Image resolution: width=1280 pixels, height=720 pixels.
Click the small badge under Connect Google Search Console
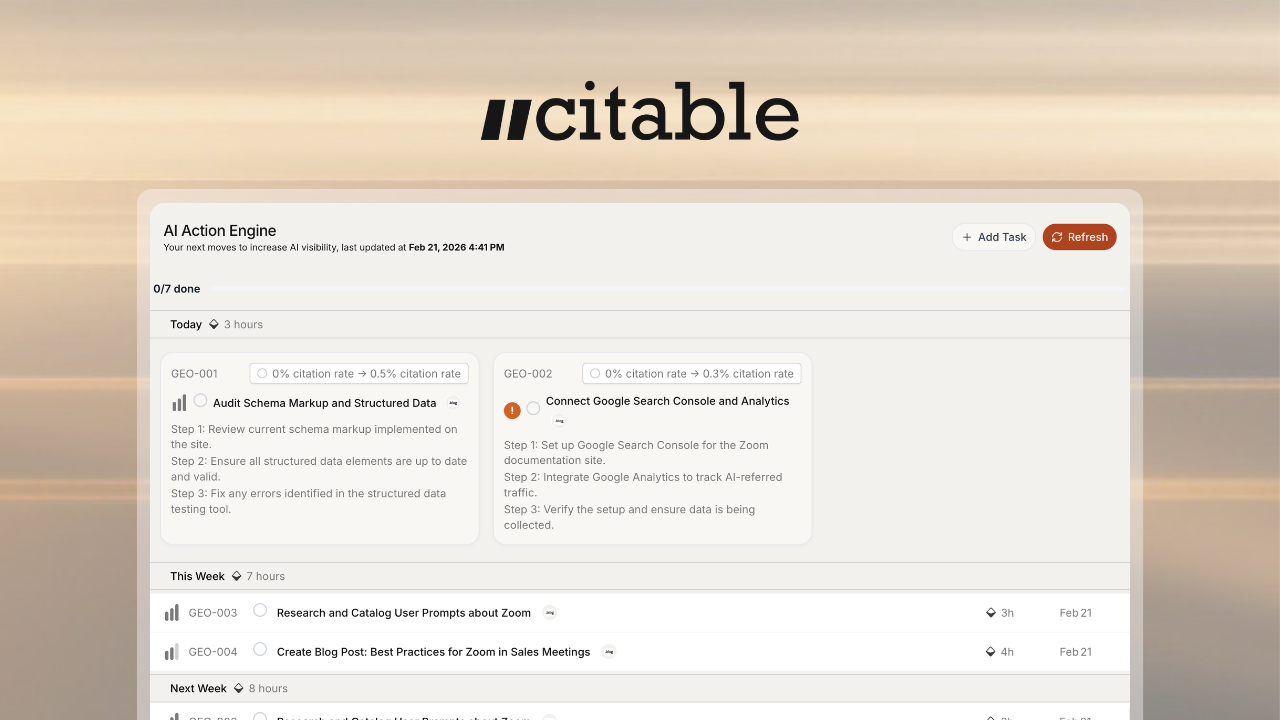point(559,421)
